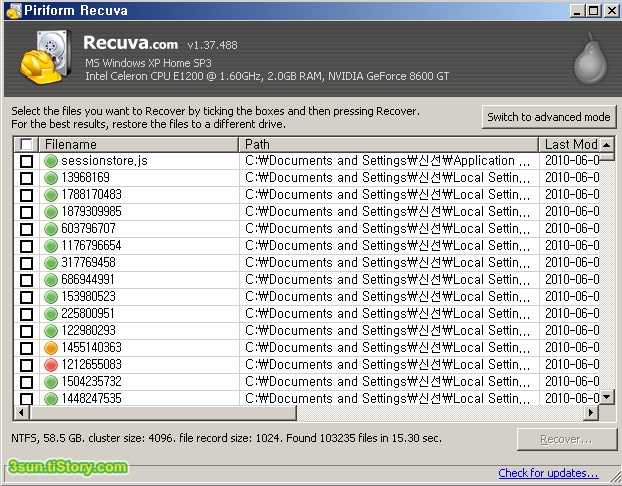
Task: Tick the checkbox for file 317769458
Action: [27, 263]
